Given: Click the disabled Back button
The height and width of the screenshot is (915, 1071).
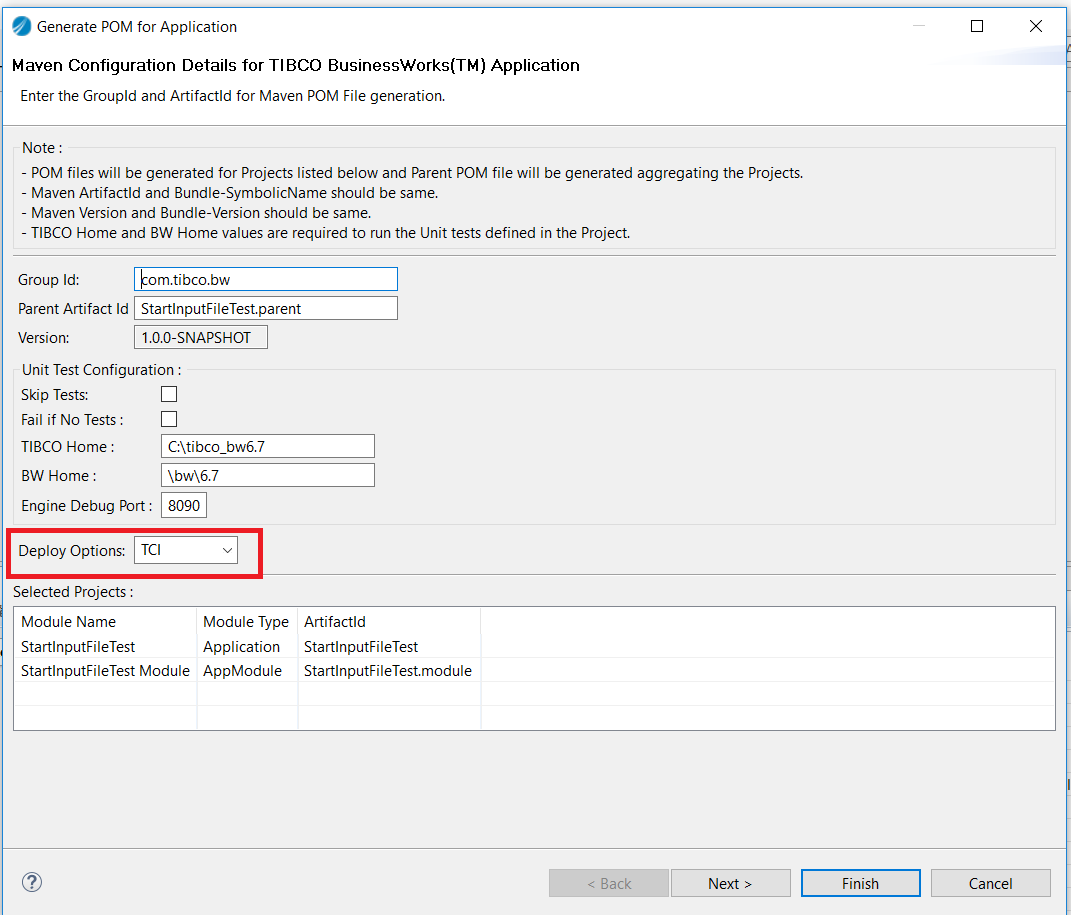Looking at the screenshot, I should 609,884.
